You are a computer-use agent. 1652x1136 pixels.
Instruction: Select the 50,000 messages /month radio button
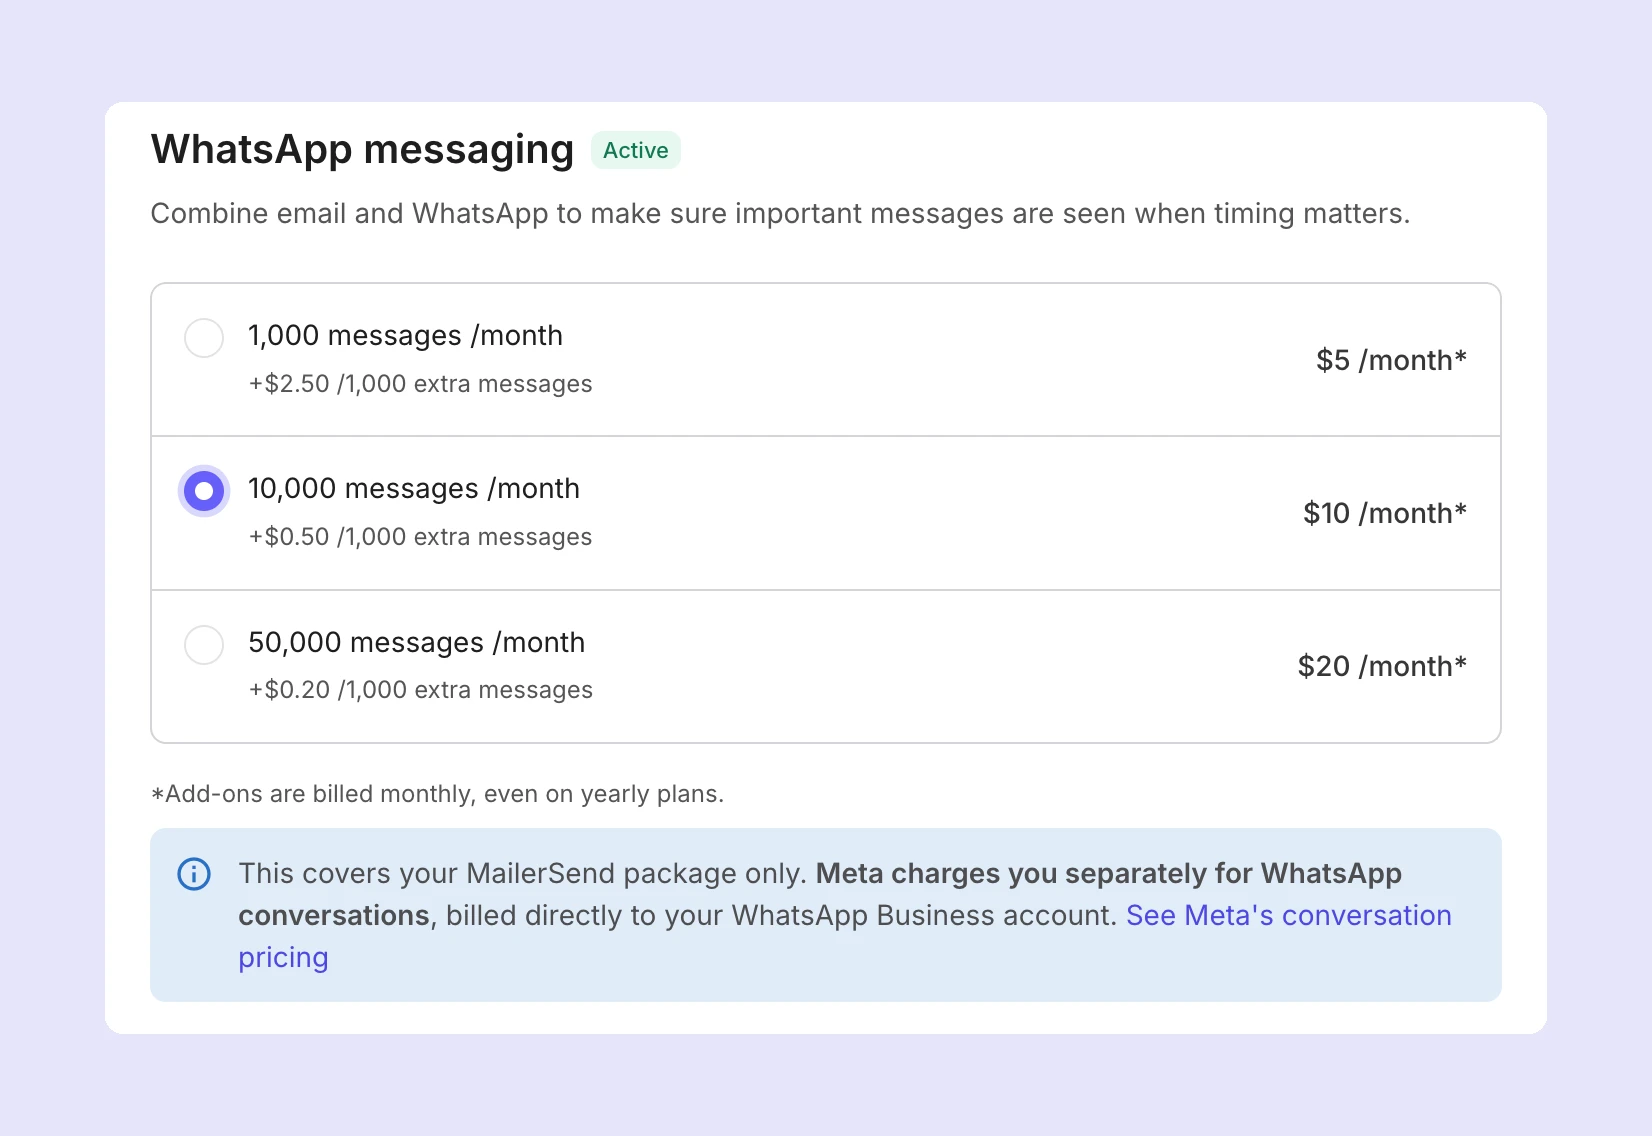point(204,645)
